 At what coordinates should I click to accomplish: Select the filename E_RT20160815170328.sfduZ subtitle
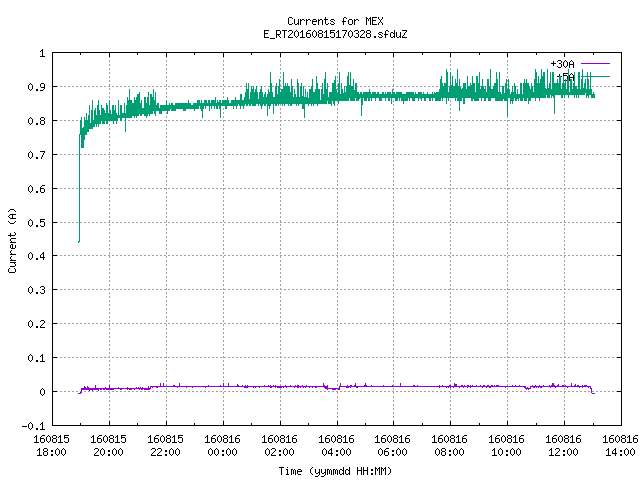[x=335, y=34]
